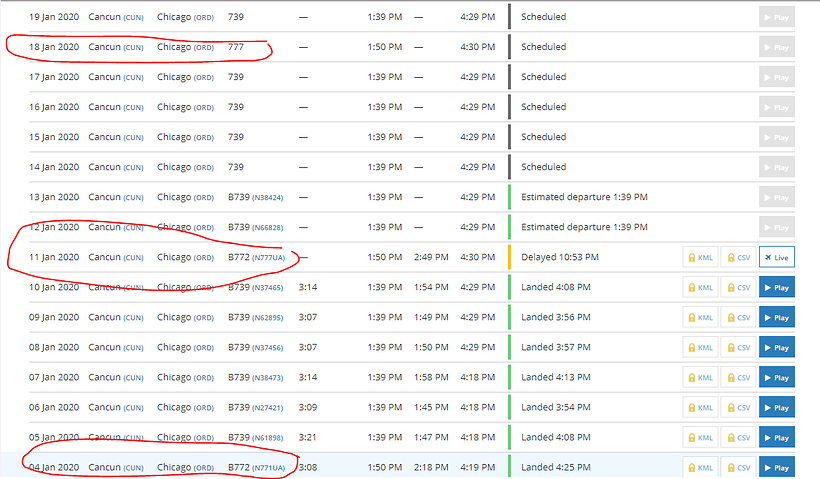Open aircraft registration N61898 link
The height and width of the screenshot is (479, 820).
pyautogui.click(x=267, y=438)
